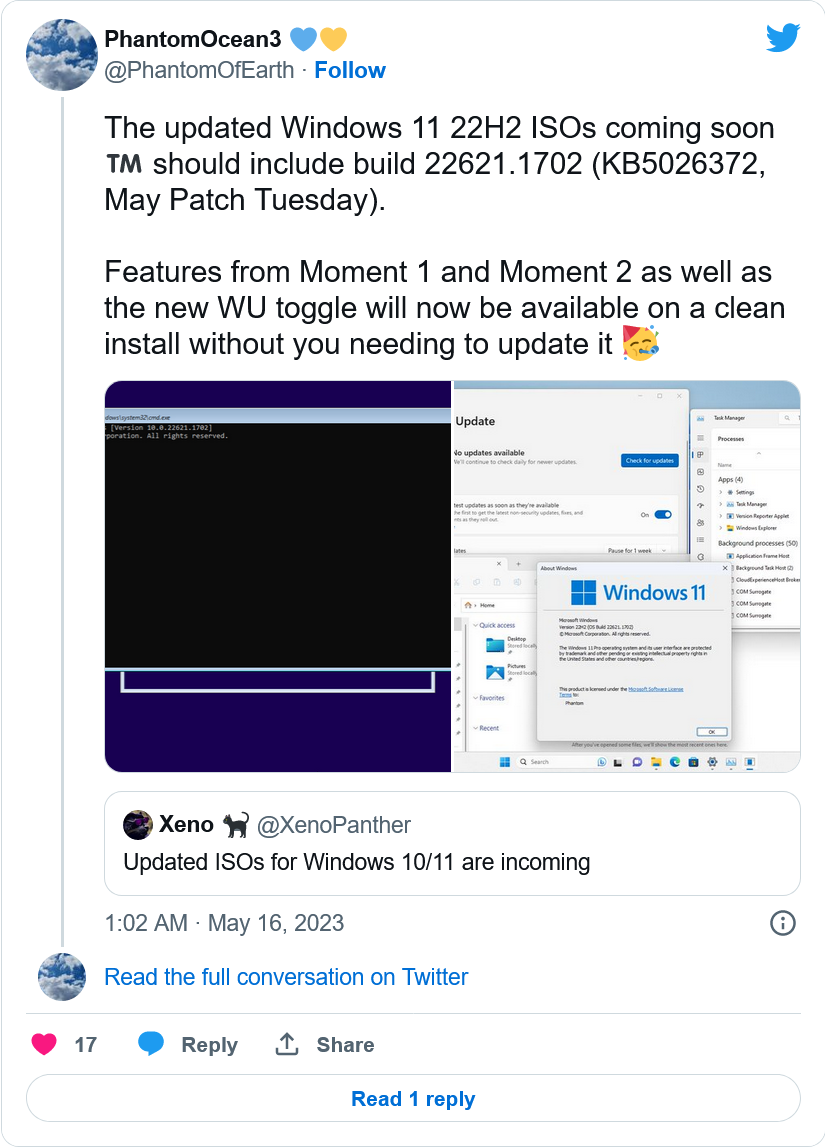Click the Reply speech bubble icon
The image size is (825, 1147).
pyautogui.click(x=151, y=1045)
